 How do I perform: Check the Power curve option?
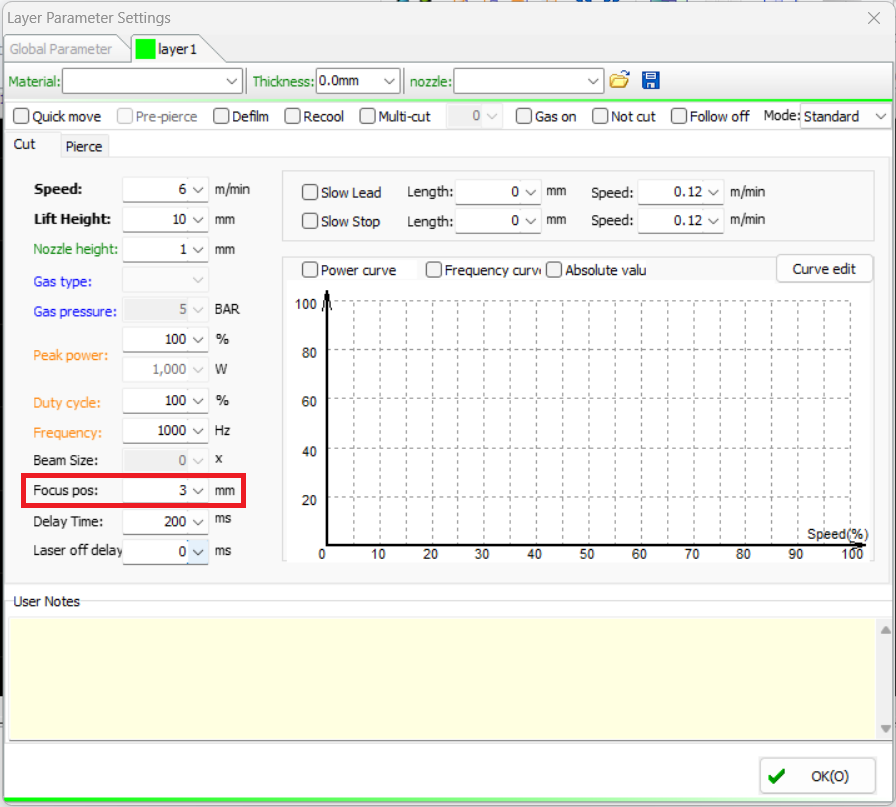click(x=310, y=270)
